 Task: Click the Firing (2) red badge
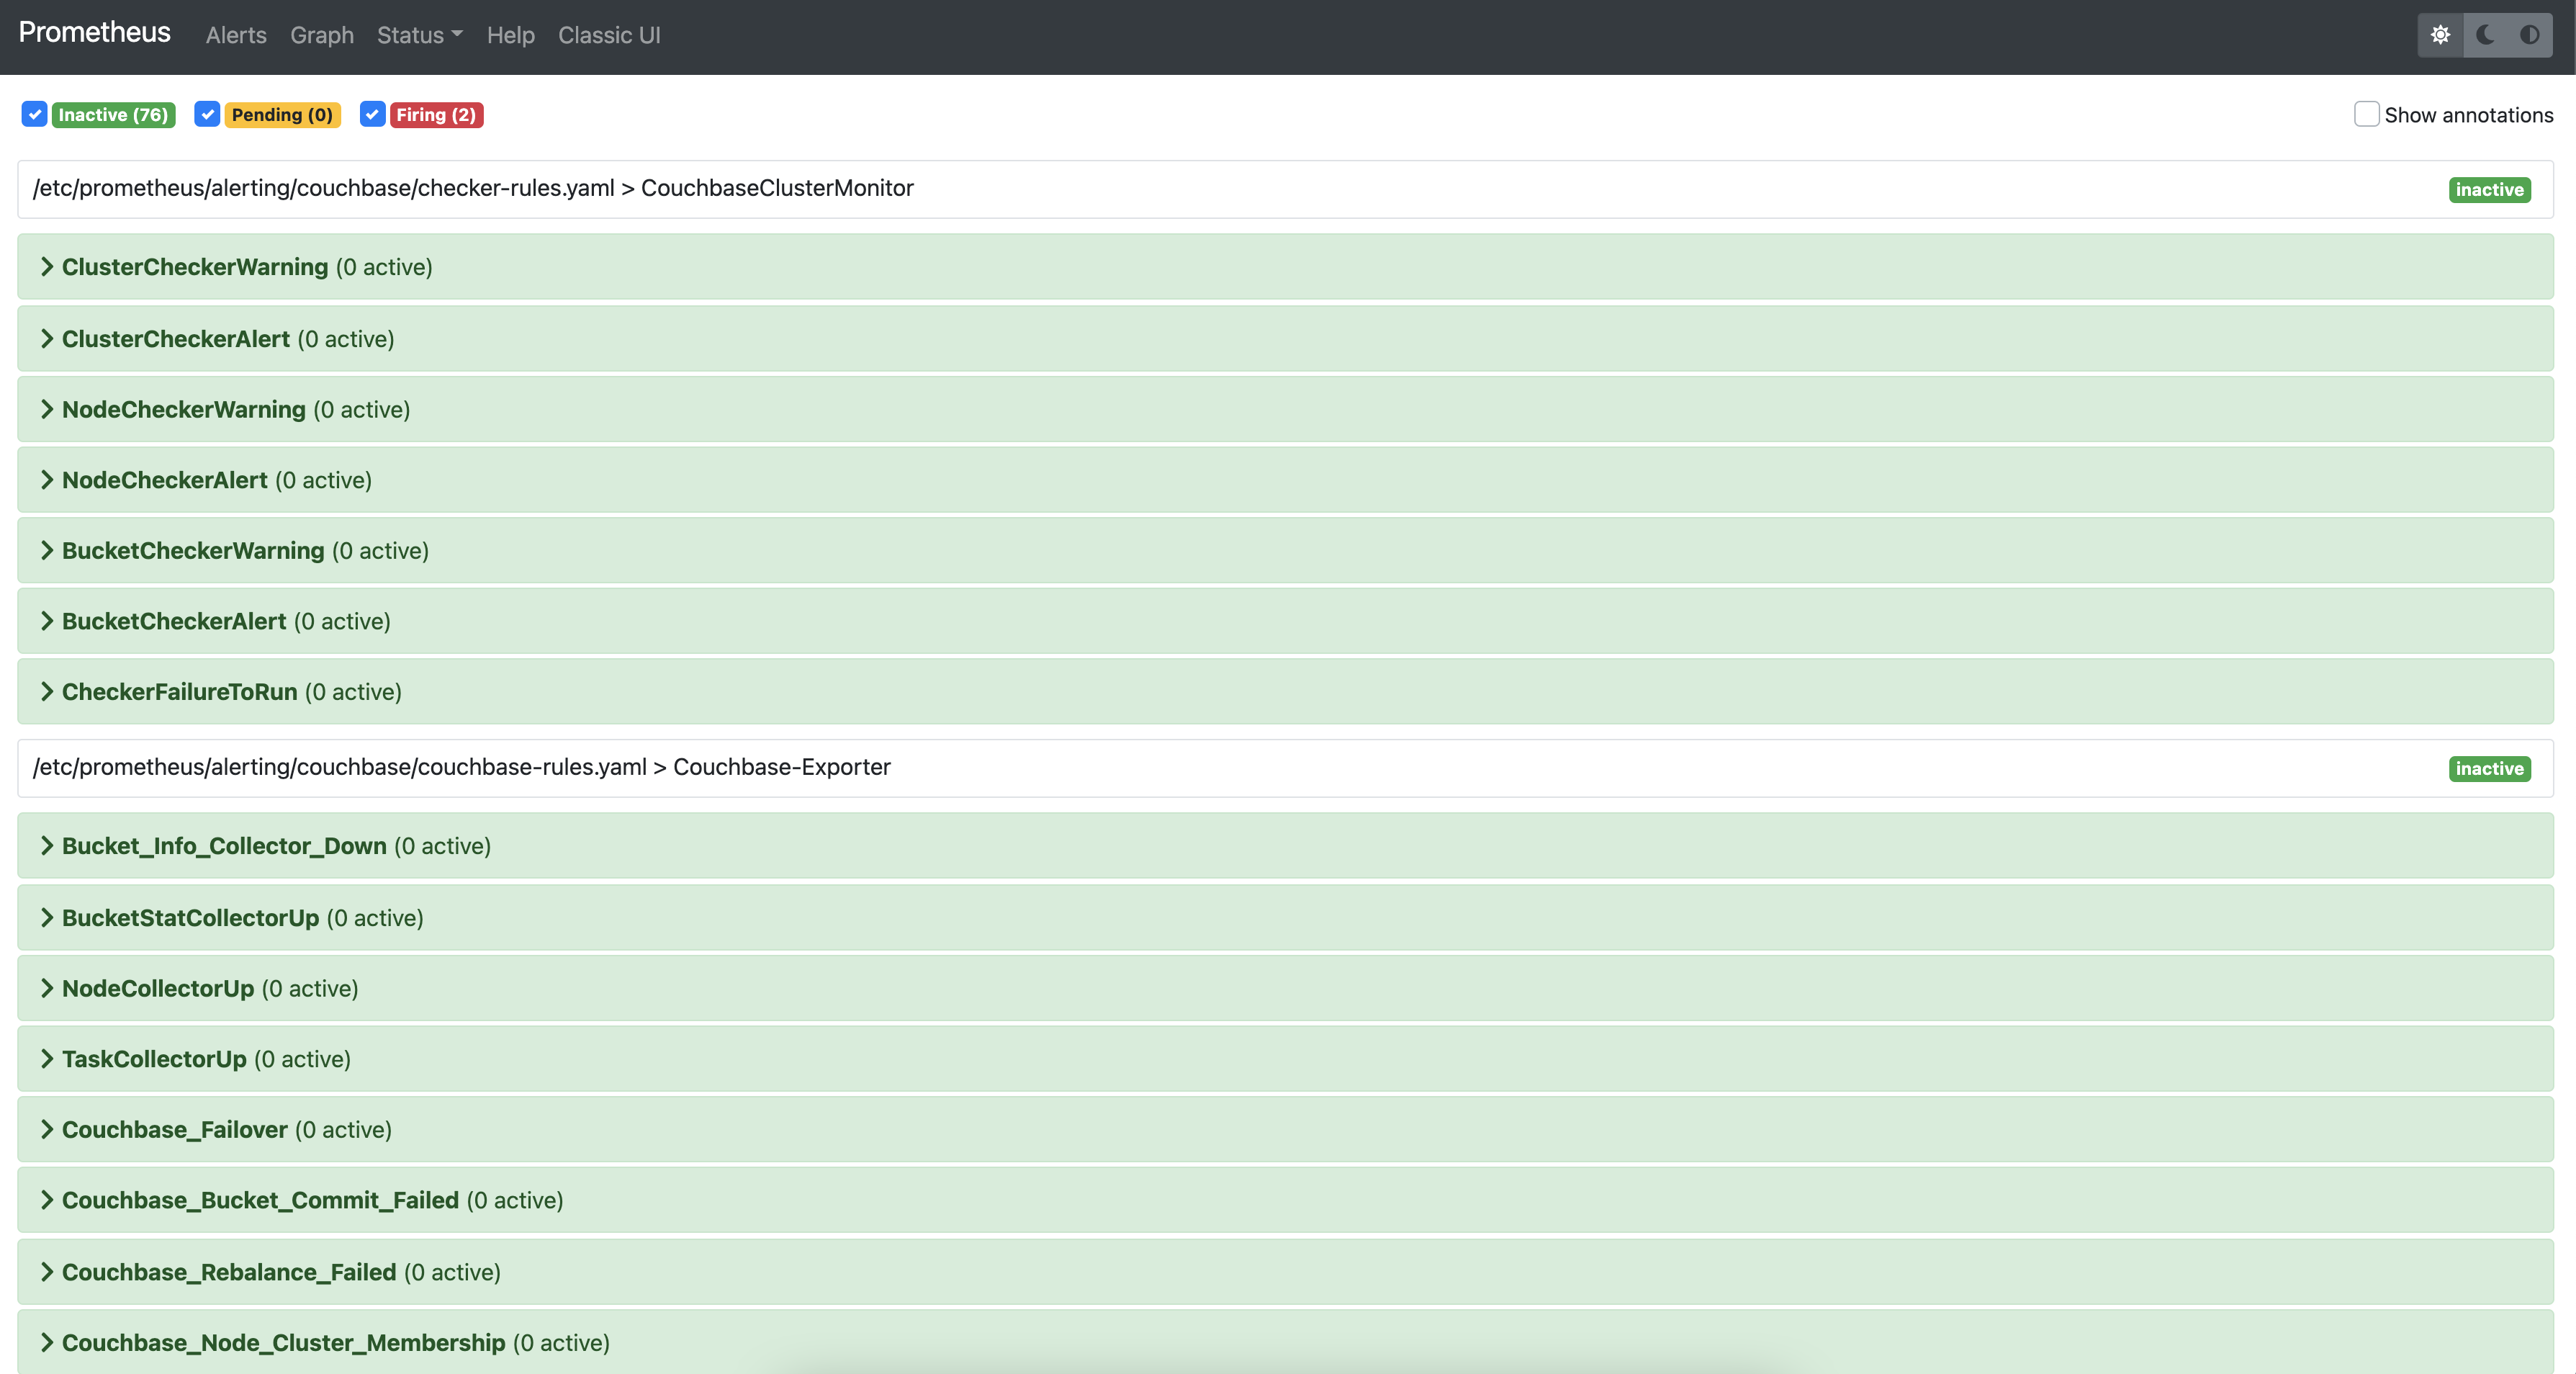coord(436,115)
